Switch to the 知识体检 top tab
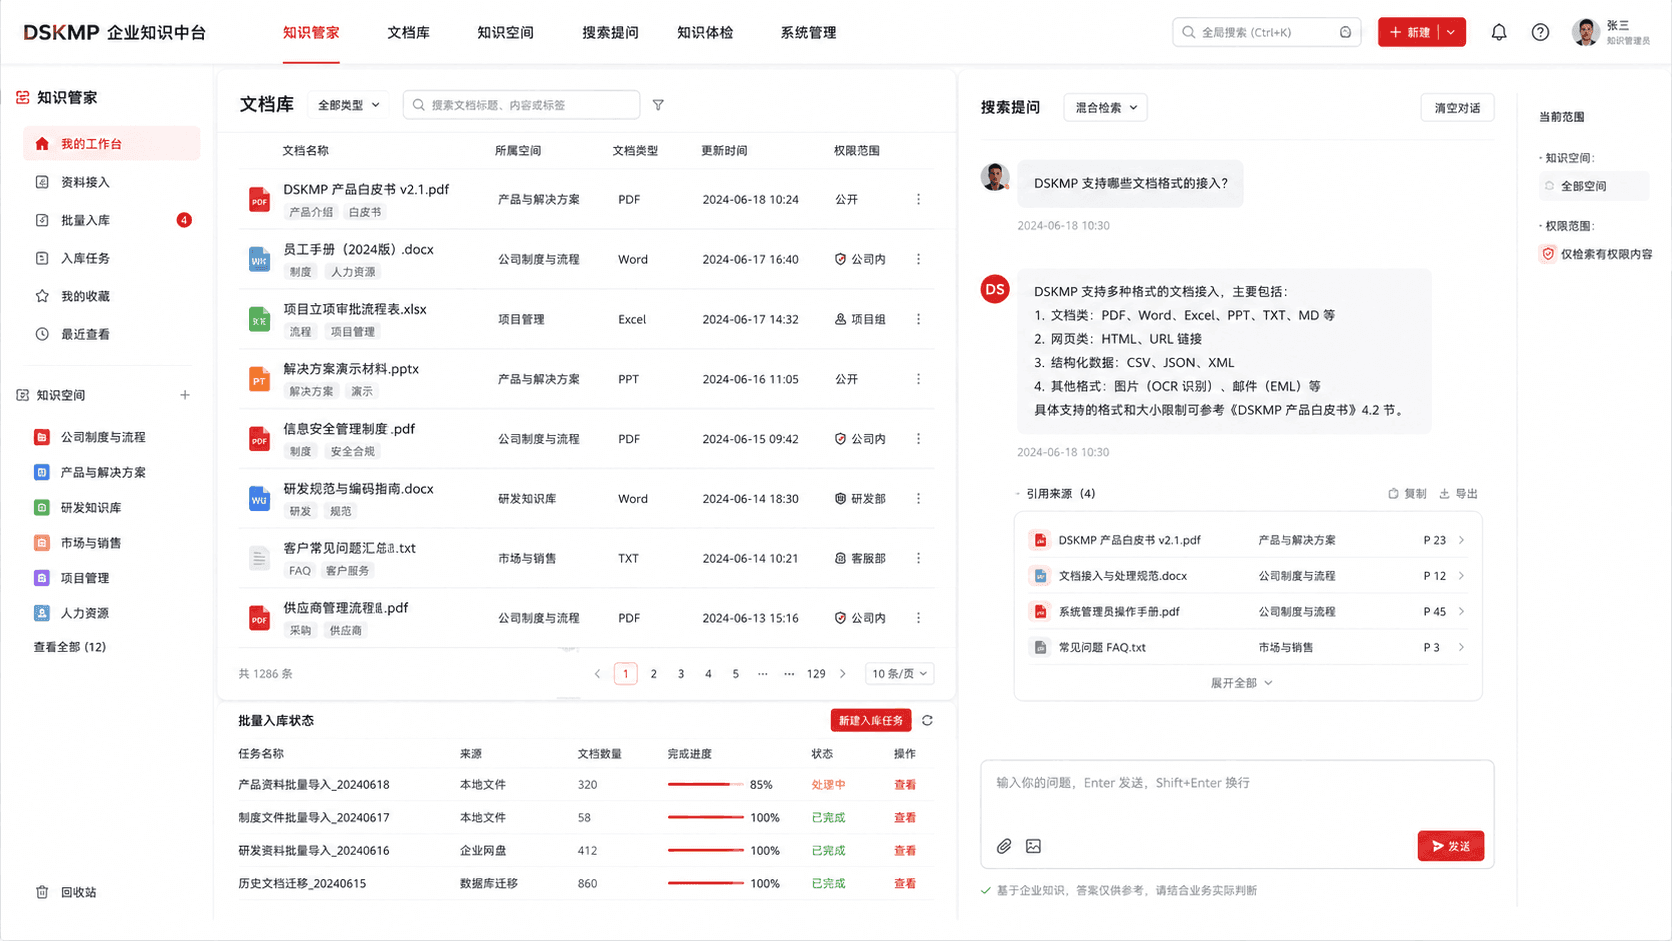Screen dimensions: 1672x941 (705, 32)
